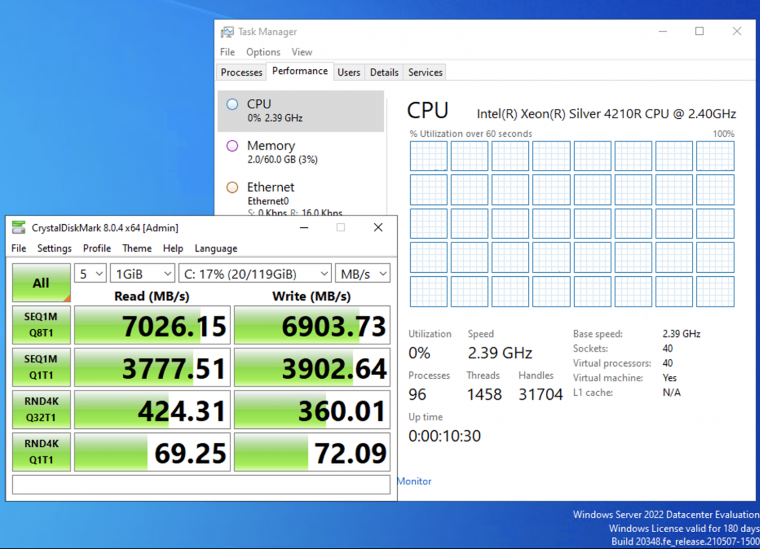Close the CrystalDiskMark window
This screenshot has height=549, width=760.
378,227
